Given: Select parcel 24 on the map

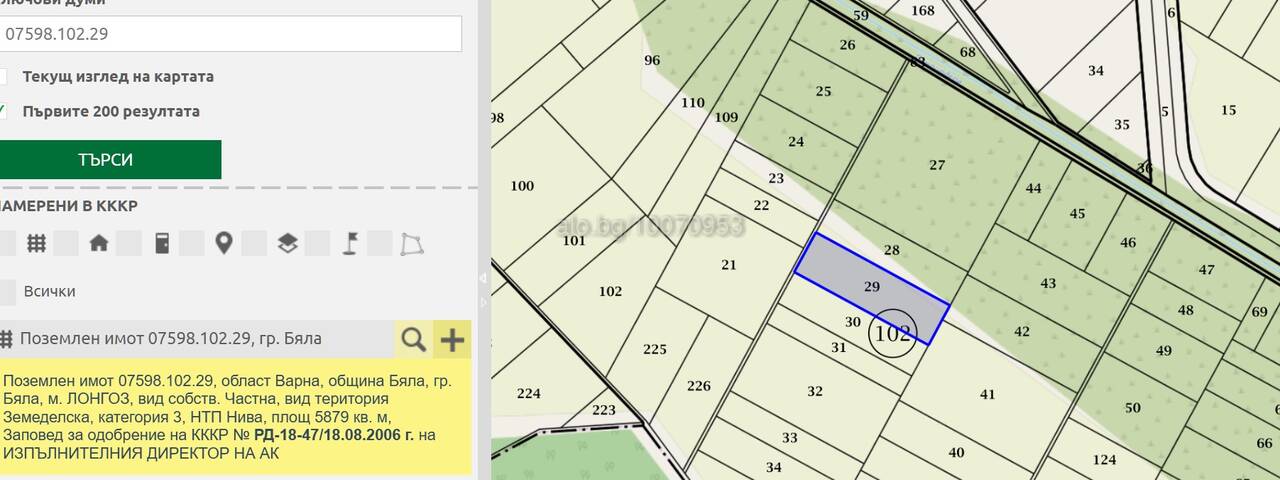Looking at the screenshot, I should pos(796,142).
